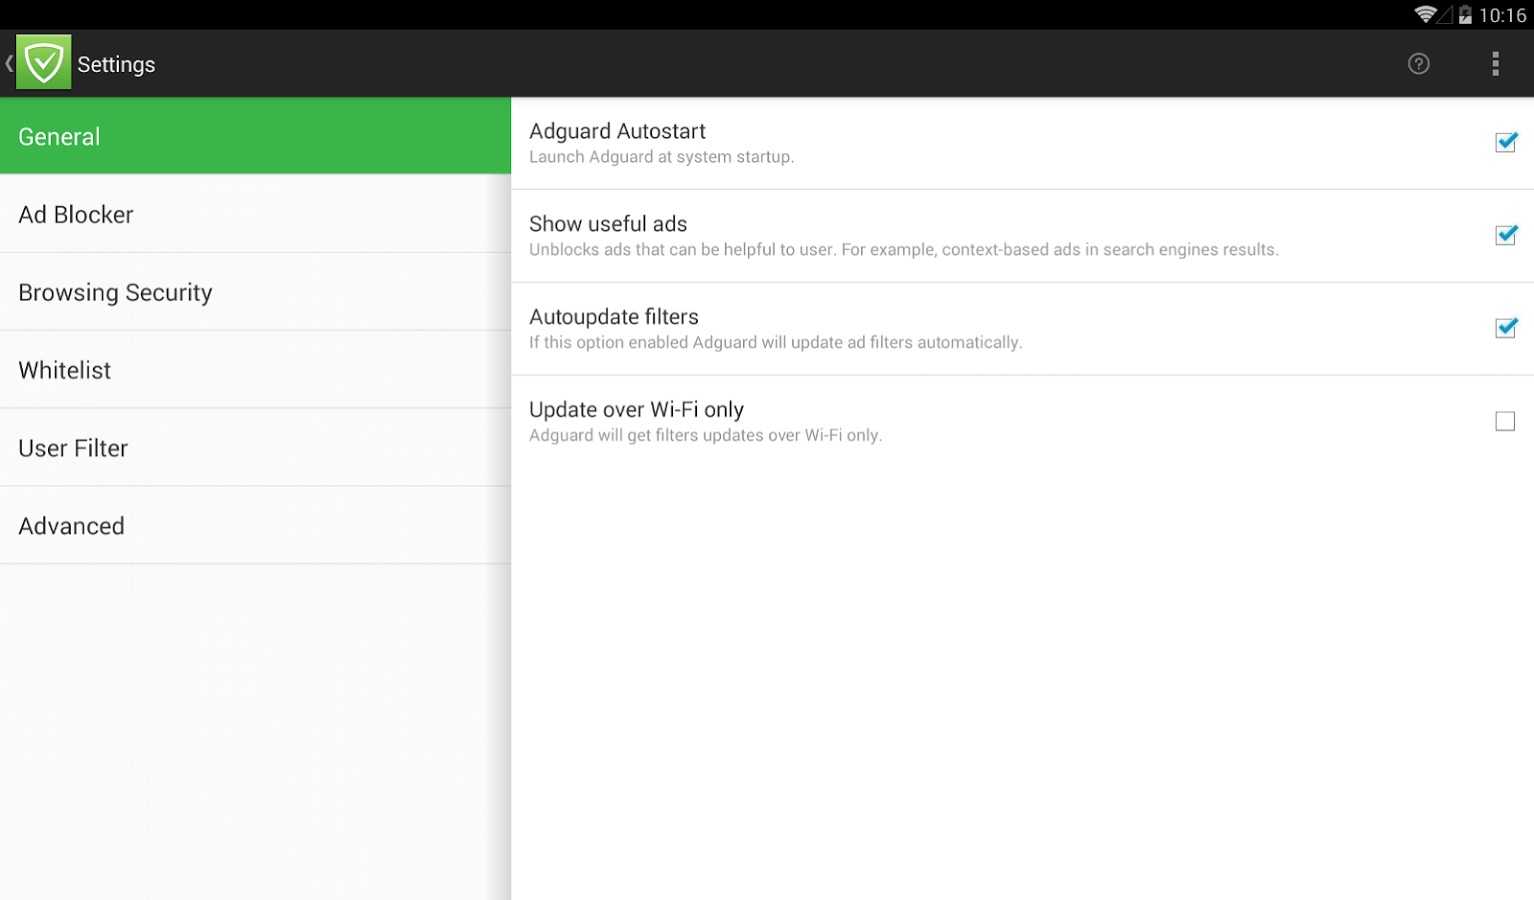Screen dimensions: 1534x900
Task: Uncheck the Adguard Autostart checkbox
Action: click(1506, 142)
